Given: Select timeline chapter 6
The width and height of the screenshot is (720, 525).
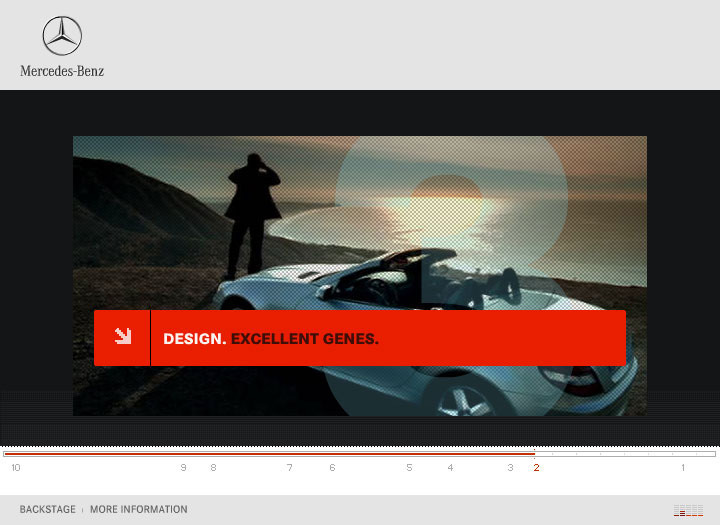Looking at the screenshot, I should (332, 468).
